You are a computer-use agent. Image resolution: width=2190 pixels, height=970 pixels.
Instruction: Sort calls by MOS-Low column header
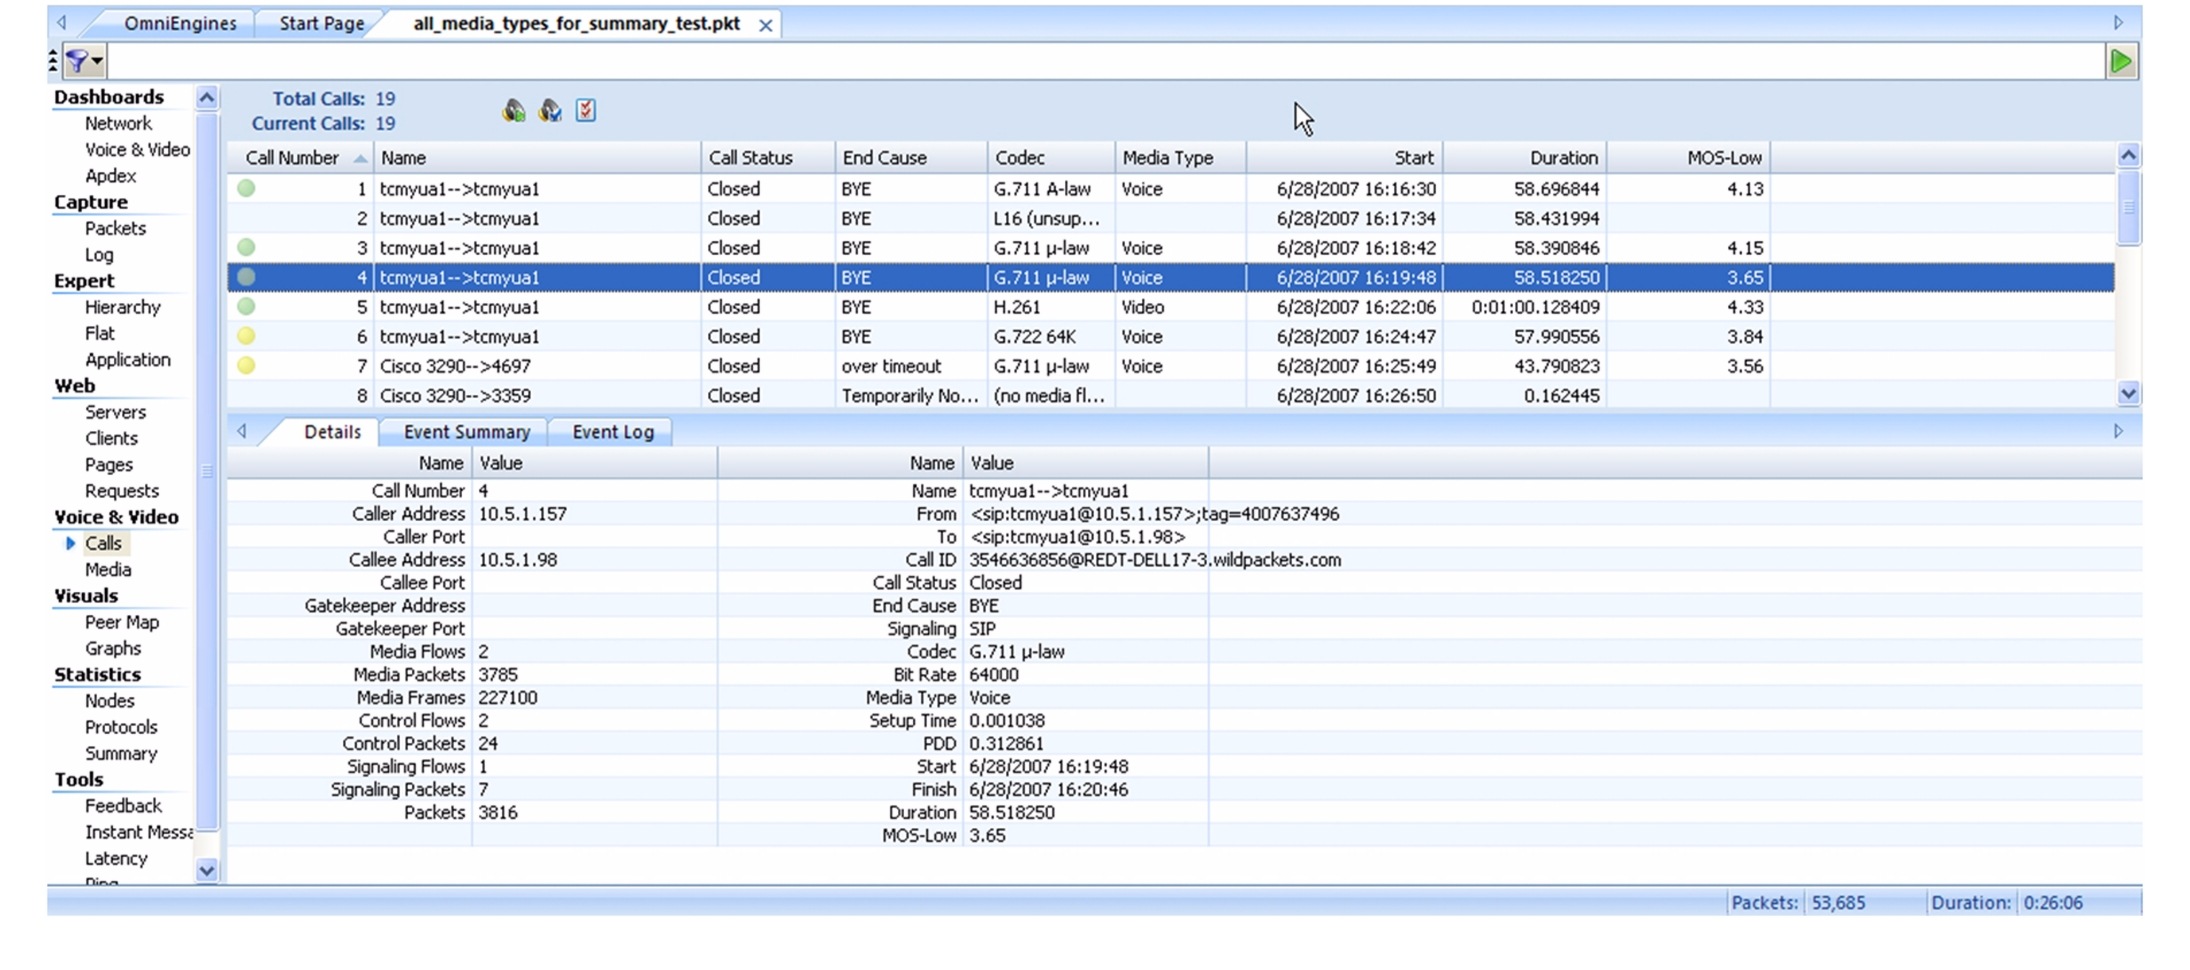(x=1723, y=158)
